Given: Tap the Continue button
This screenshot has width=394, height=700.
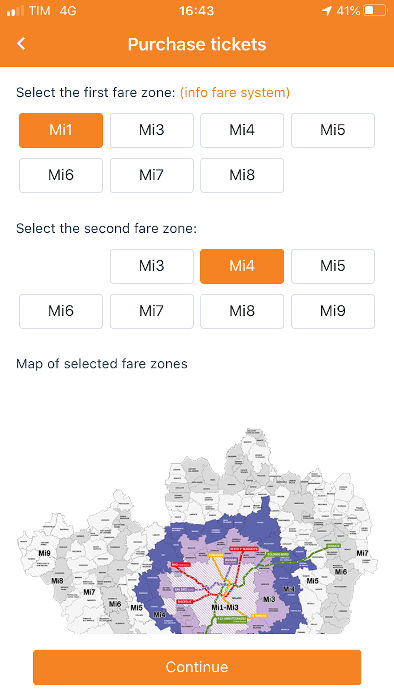Looking at the screenshot, I should click(x=197, y=667).
